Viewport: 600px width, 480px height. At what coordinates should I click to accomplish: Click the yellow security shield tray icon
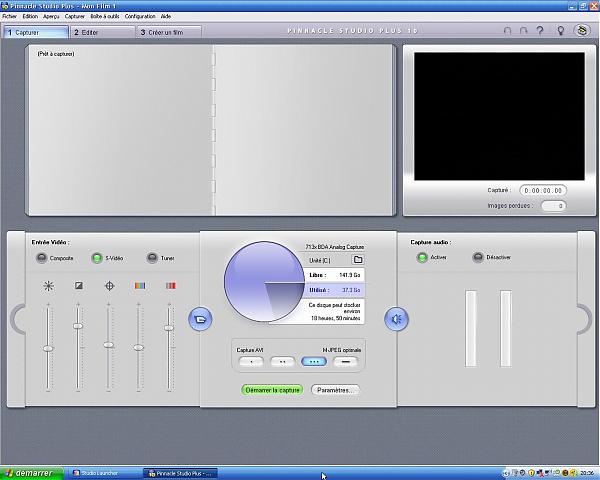(531, 473)
